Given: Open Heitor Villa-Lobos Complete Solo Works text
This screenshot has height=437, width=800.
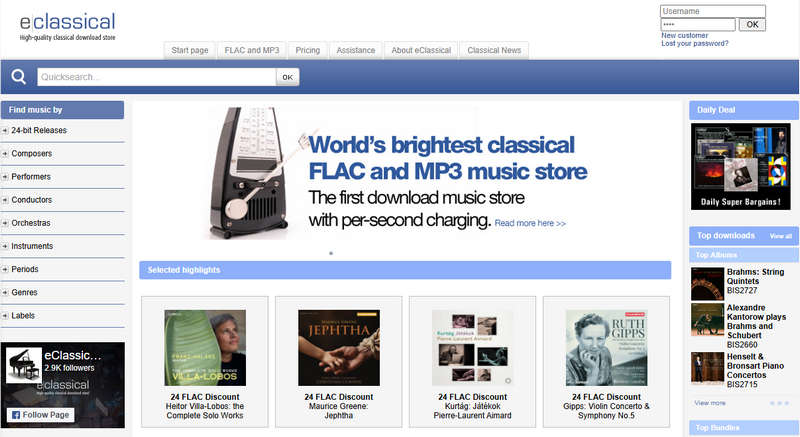Looking at the screenshot, I should (205, 411).
